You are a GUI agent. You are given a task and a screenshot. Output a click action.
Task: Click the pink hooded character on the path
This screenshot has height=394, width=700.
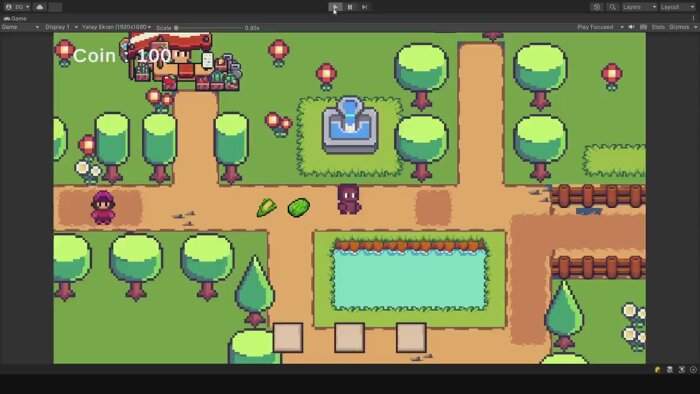tap(103, 207)
